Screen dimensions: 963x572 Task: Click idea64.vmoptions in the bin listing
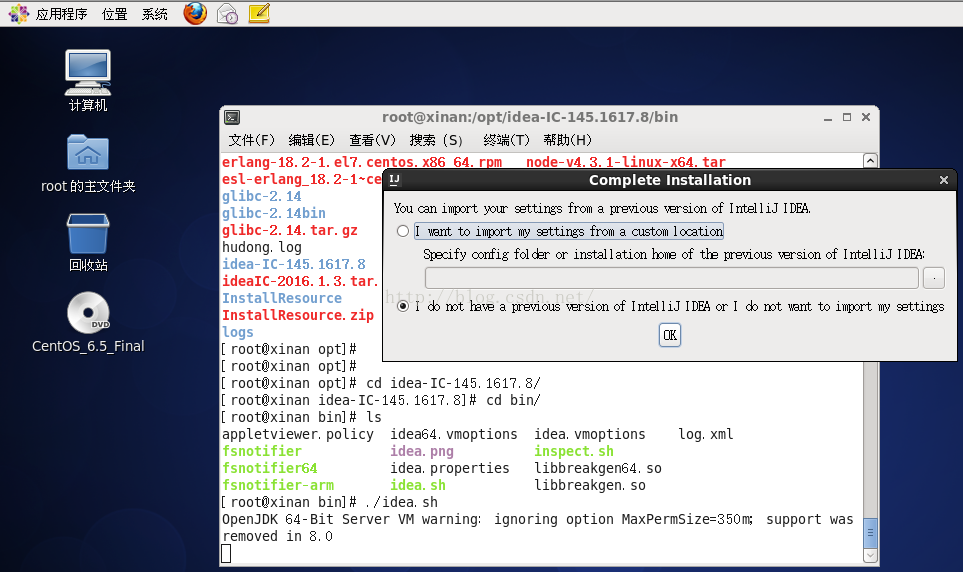(454, 434)
